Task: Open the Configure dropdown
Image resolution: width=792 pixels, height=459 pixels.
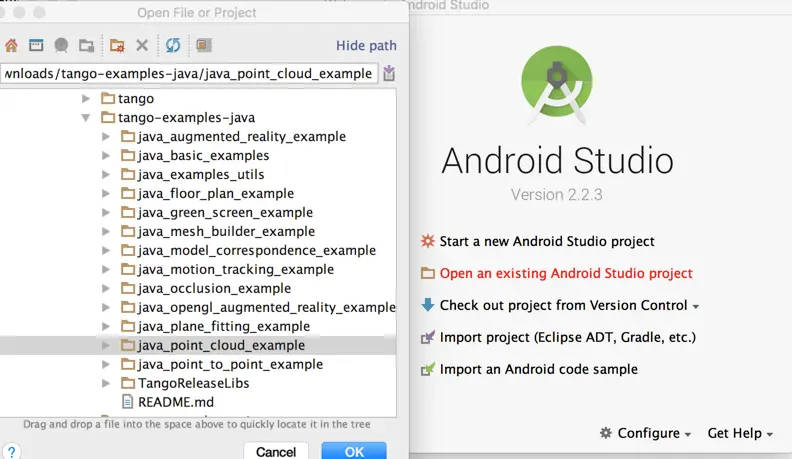Action: coord(646,433)
